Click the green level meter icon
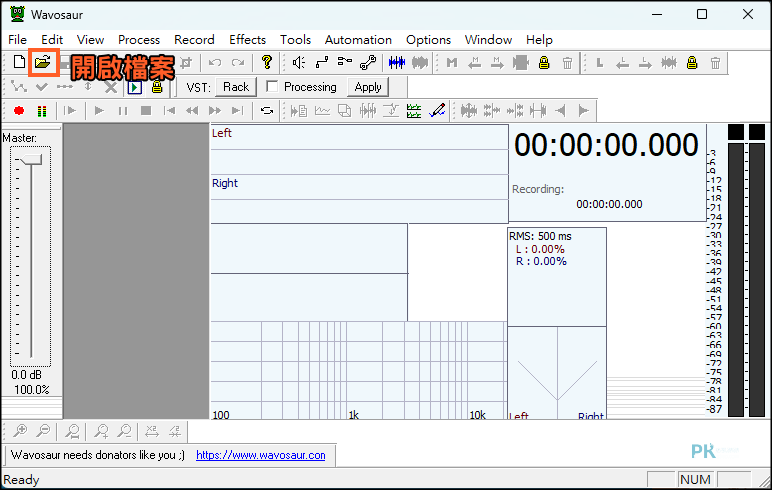 (42, 111)
